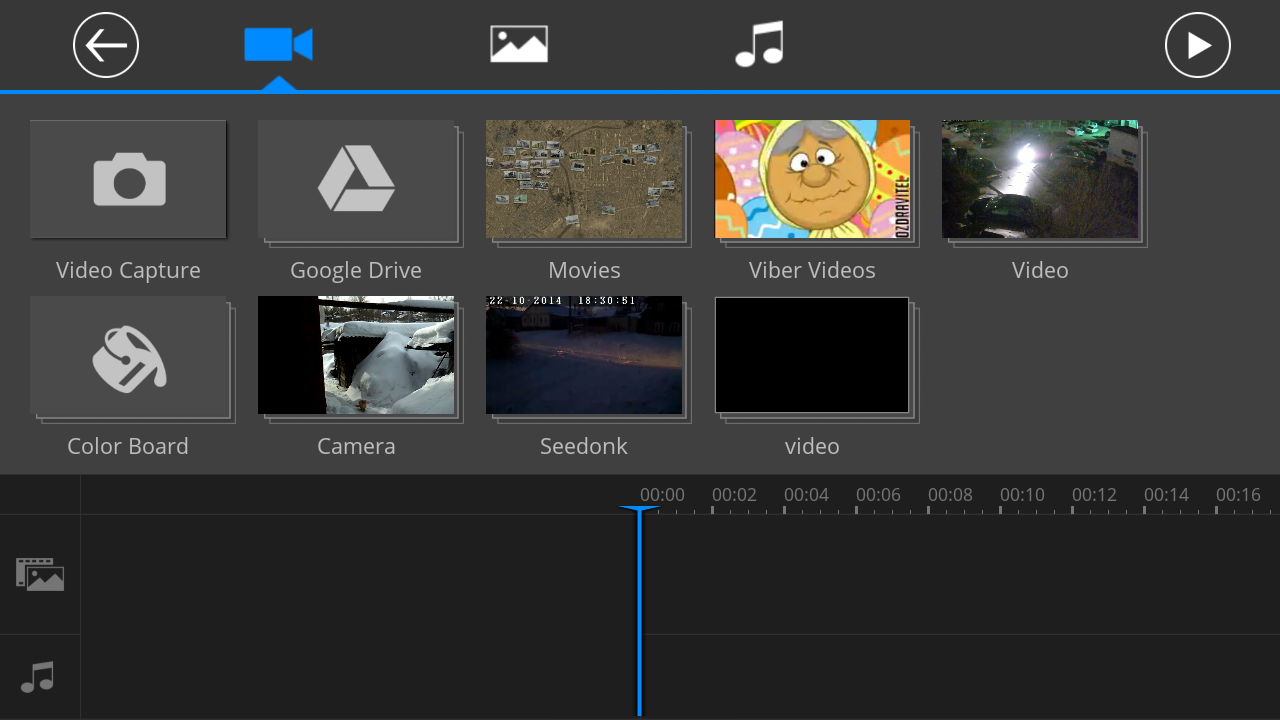Click the Video Capture label
Image resolution: width=1280 pixels, height=720 pixels.
pyautogui.click(x=128, y=271)
